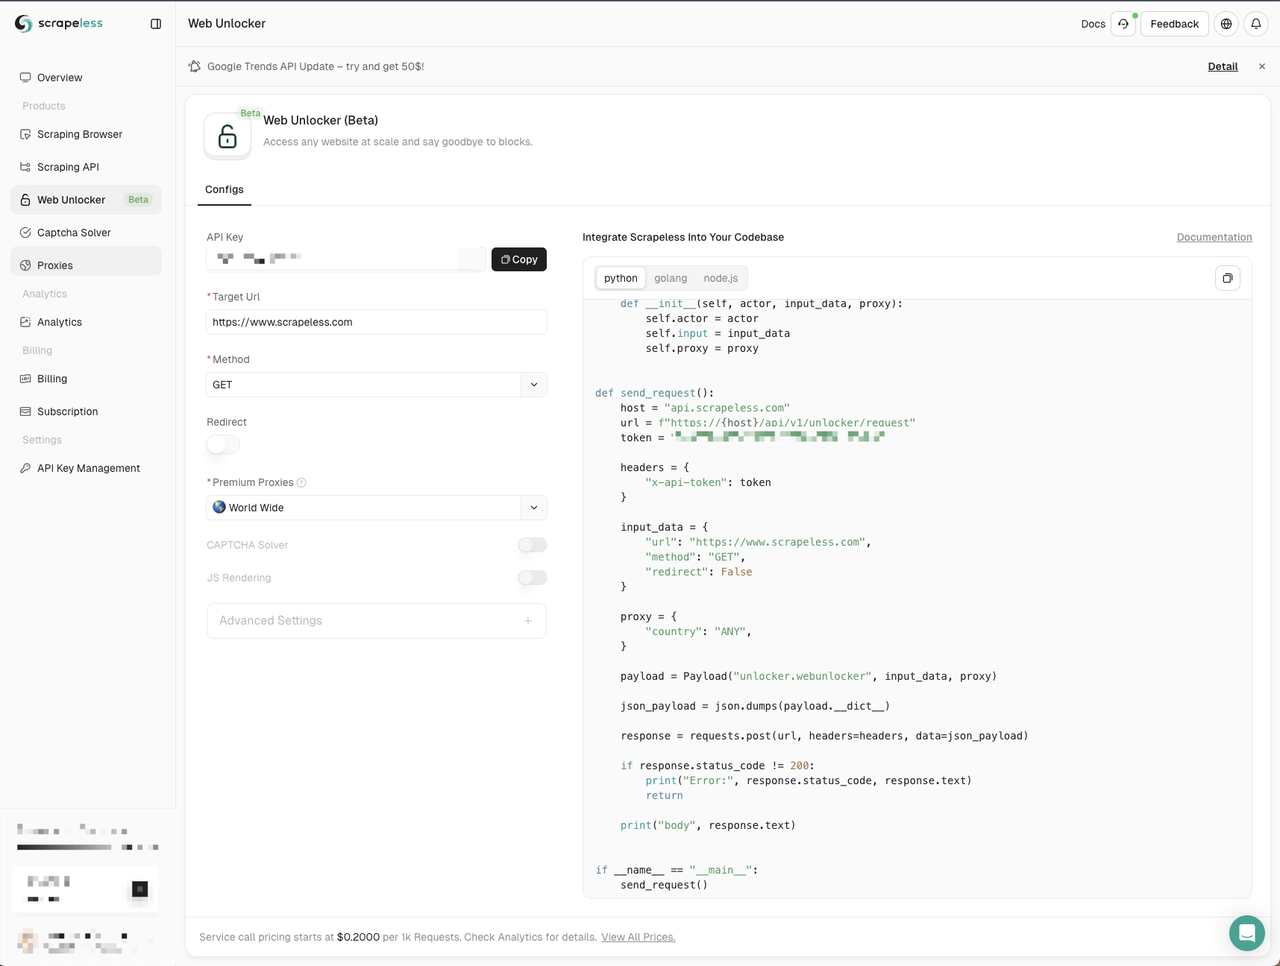1280x966 pixels.
Task: Open the chat support bubble
Action: (1246, 933)
